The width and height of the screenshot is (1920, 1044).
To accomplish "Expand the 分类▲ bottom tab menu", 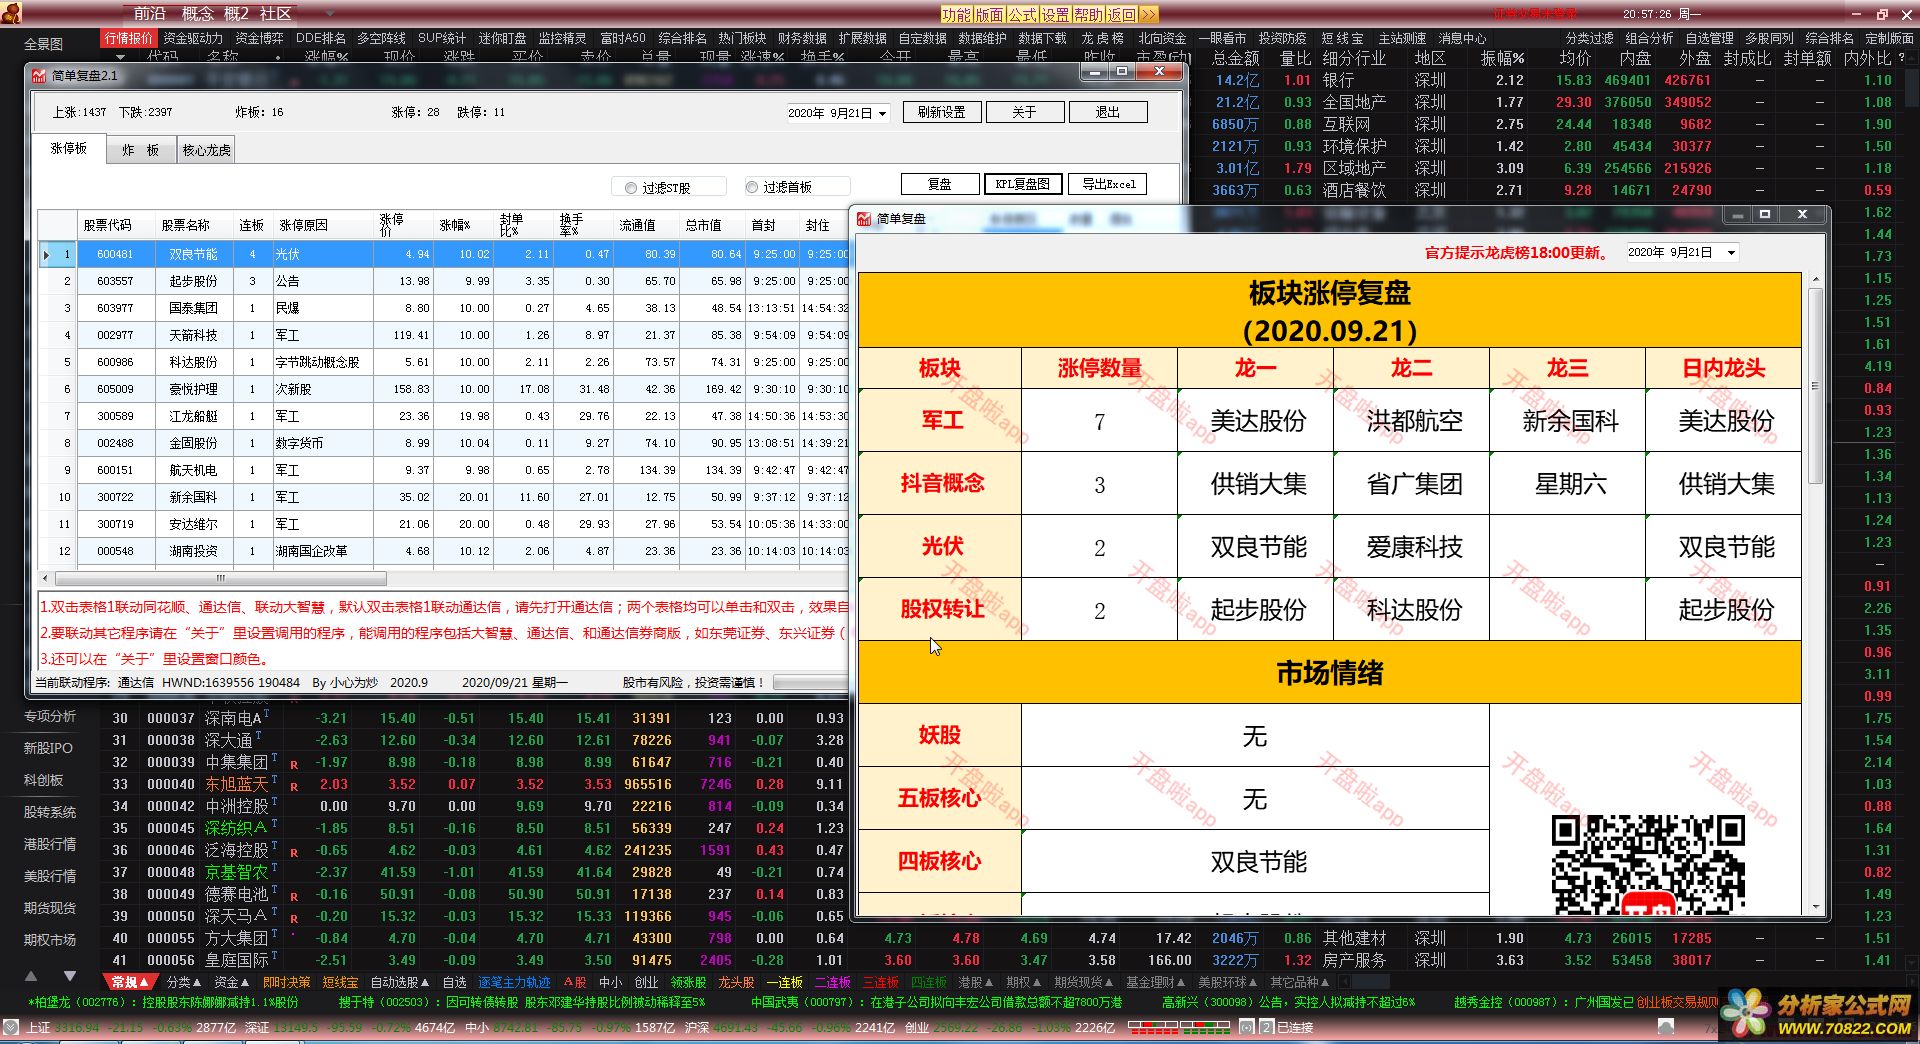I will (183, 982).
